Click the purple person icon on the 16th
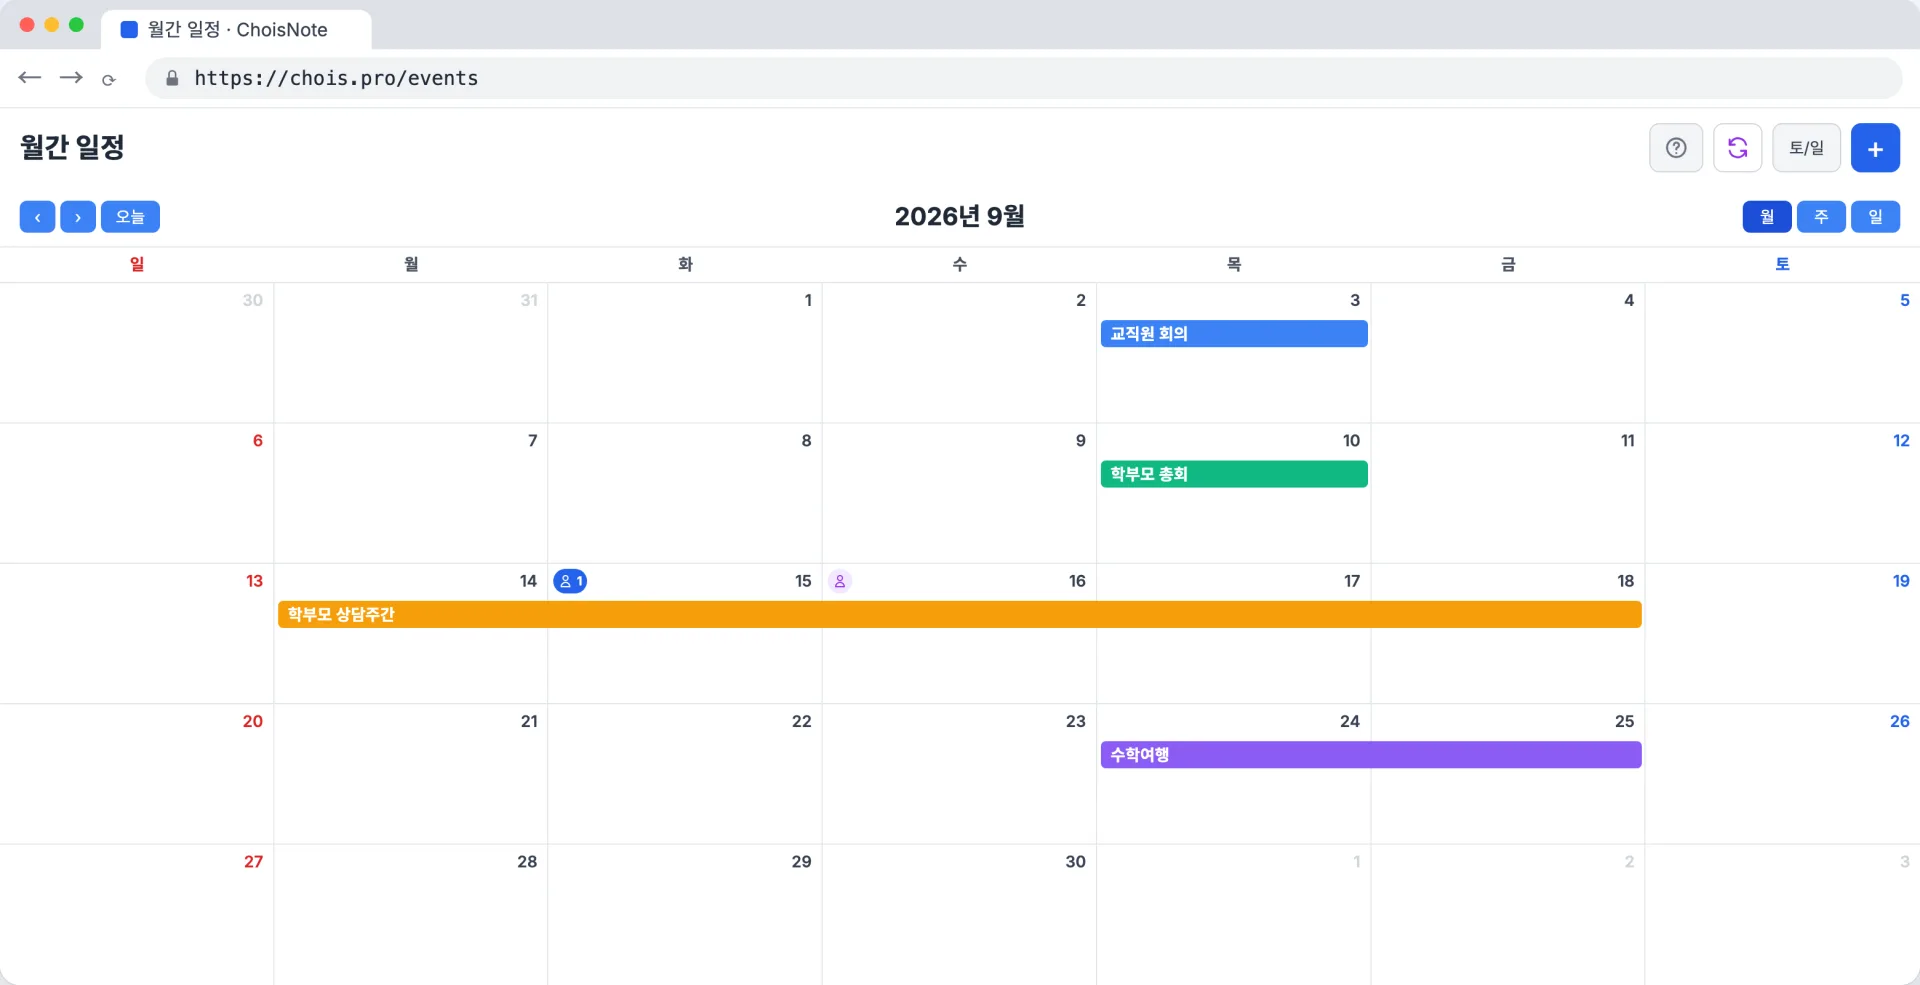Screen dimensions: 1920x985 tap(840, 581)
